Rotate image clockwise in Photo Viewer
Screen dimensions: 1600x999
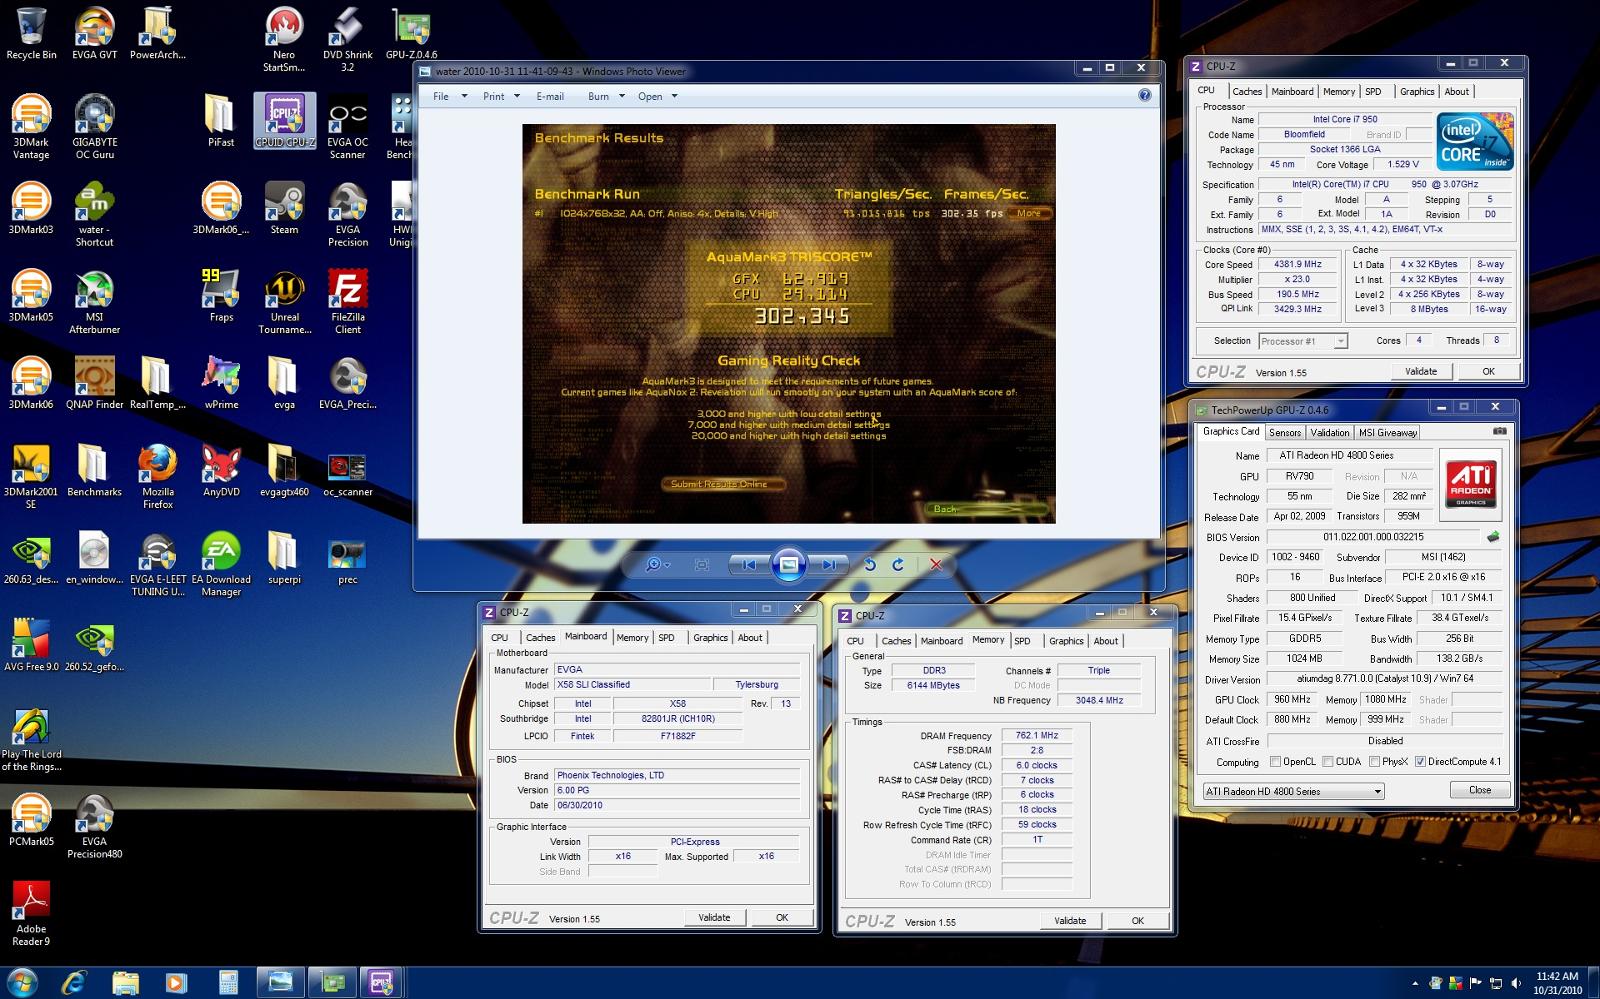898,565
